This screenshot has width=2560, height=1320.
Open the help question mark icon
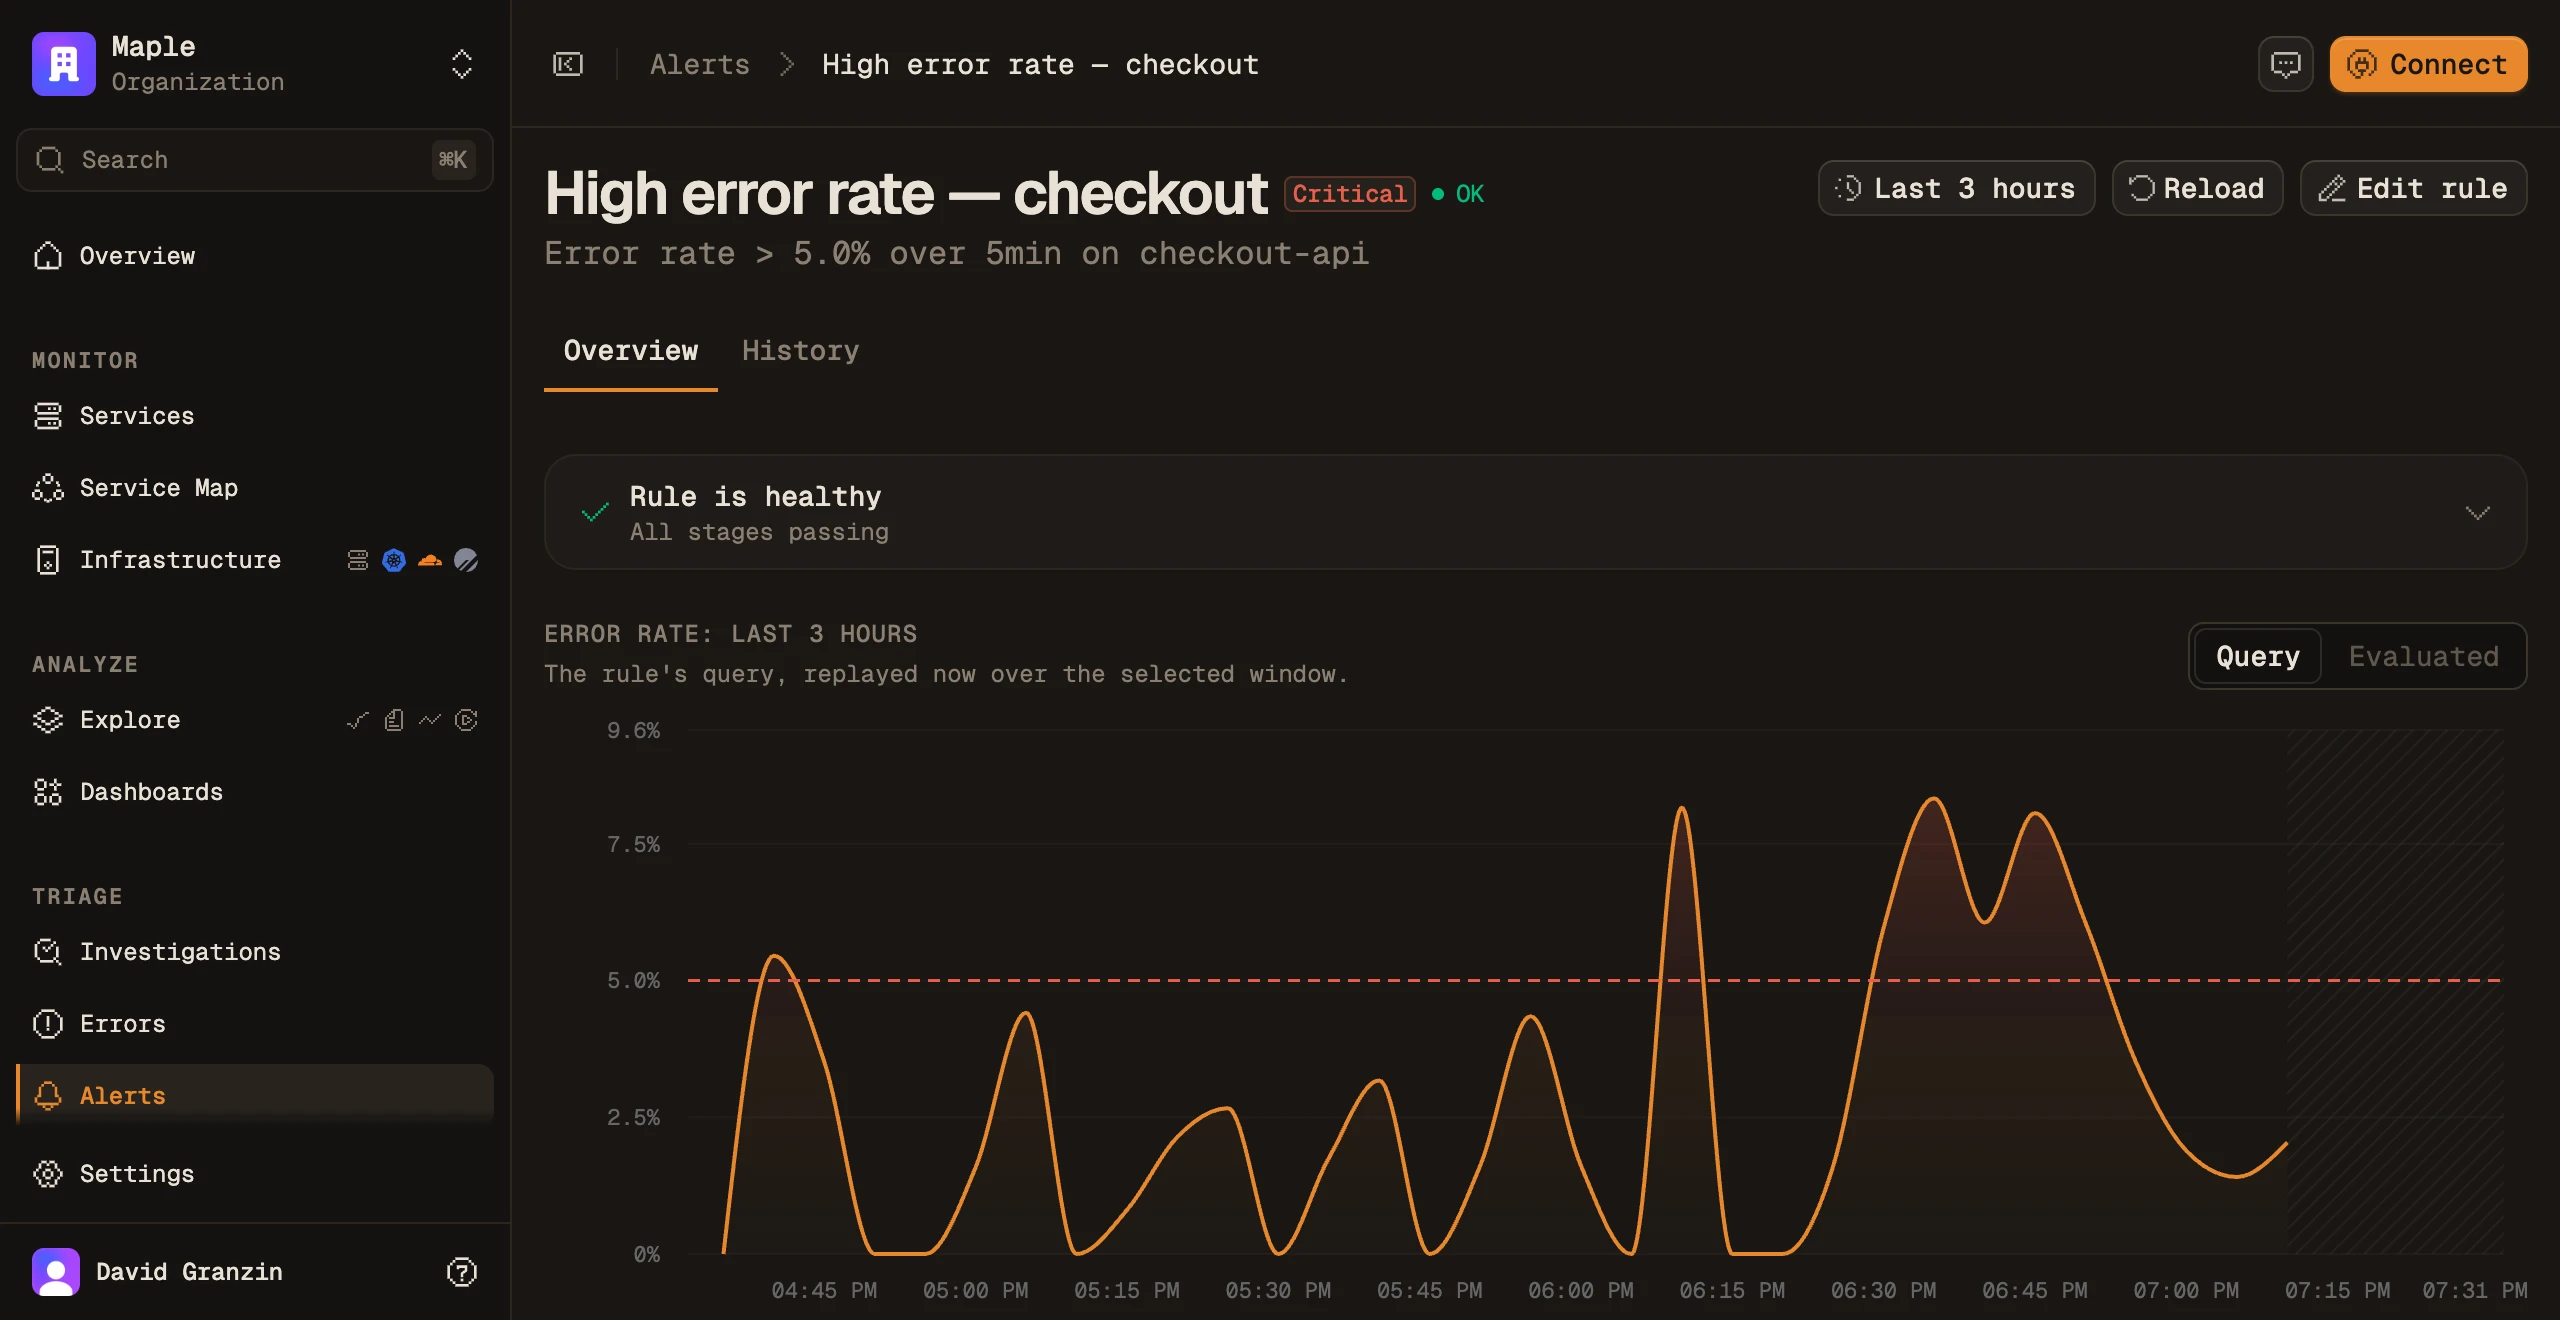tap(461, 1272)
